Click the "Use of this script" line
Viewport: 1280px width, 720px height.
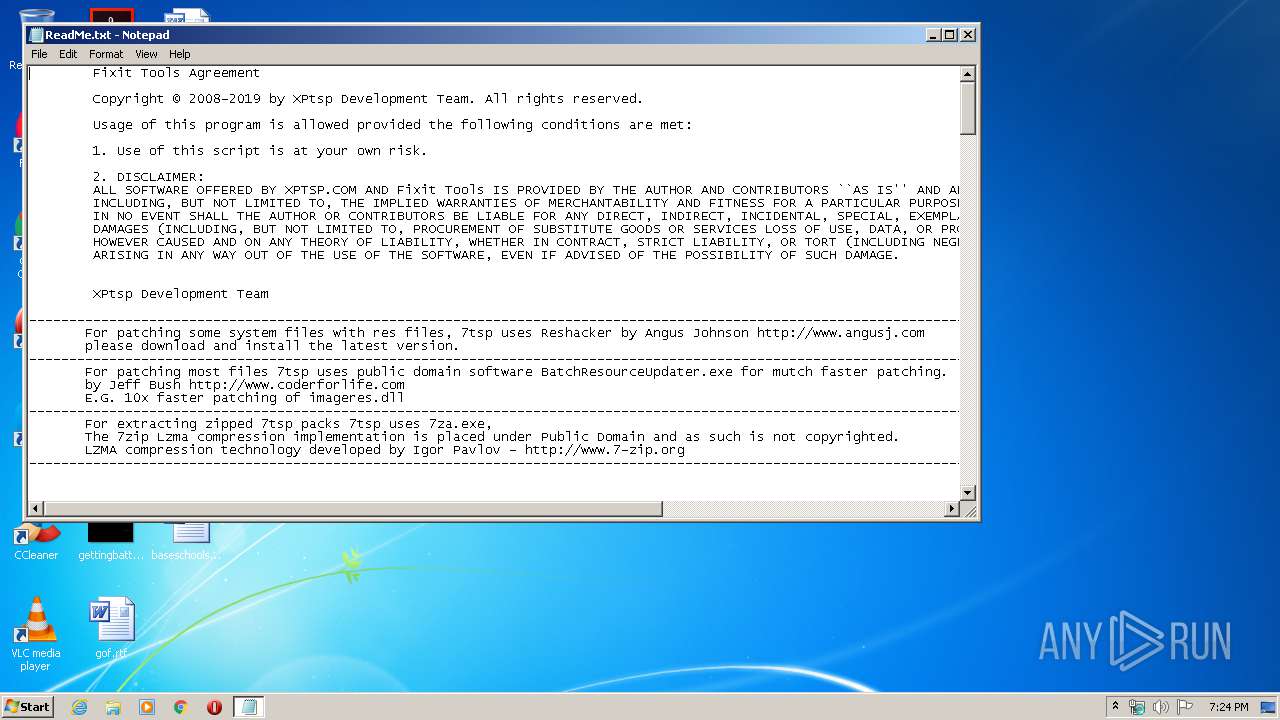[x=260, y=151]
